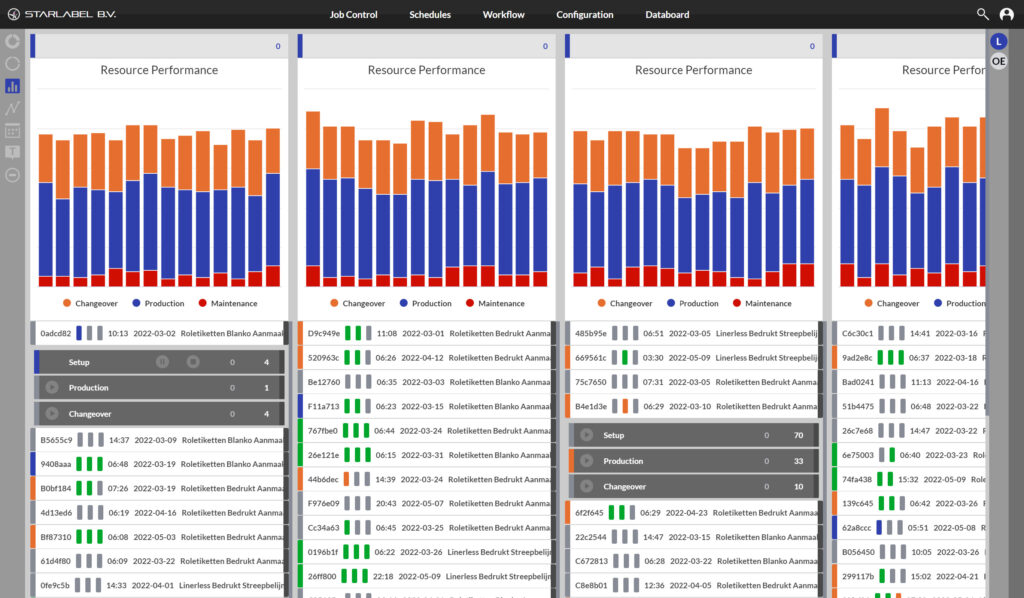Expand job row C6c30c1
The image size is (1024, 598).
point(909,334)
